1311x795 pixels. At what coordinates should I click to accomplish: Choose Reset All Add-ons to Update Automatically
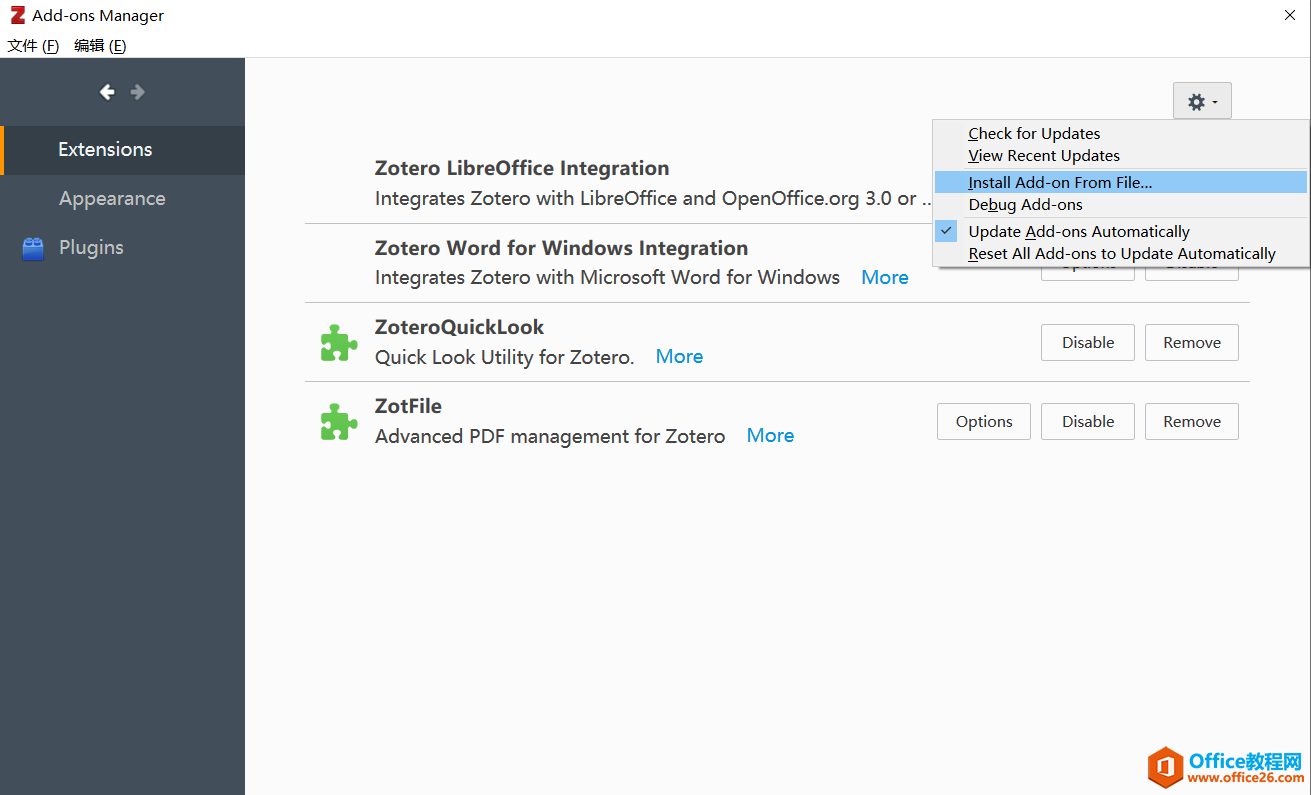click(1120, 254)
